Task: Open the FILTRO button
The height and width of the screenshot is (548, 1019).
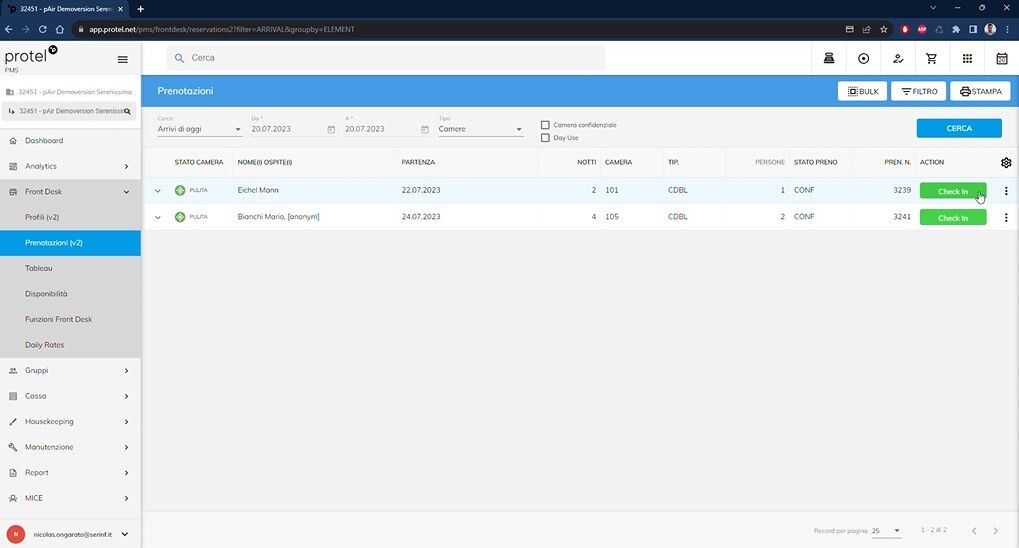Action: point(918,91)
